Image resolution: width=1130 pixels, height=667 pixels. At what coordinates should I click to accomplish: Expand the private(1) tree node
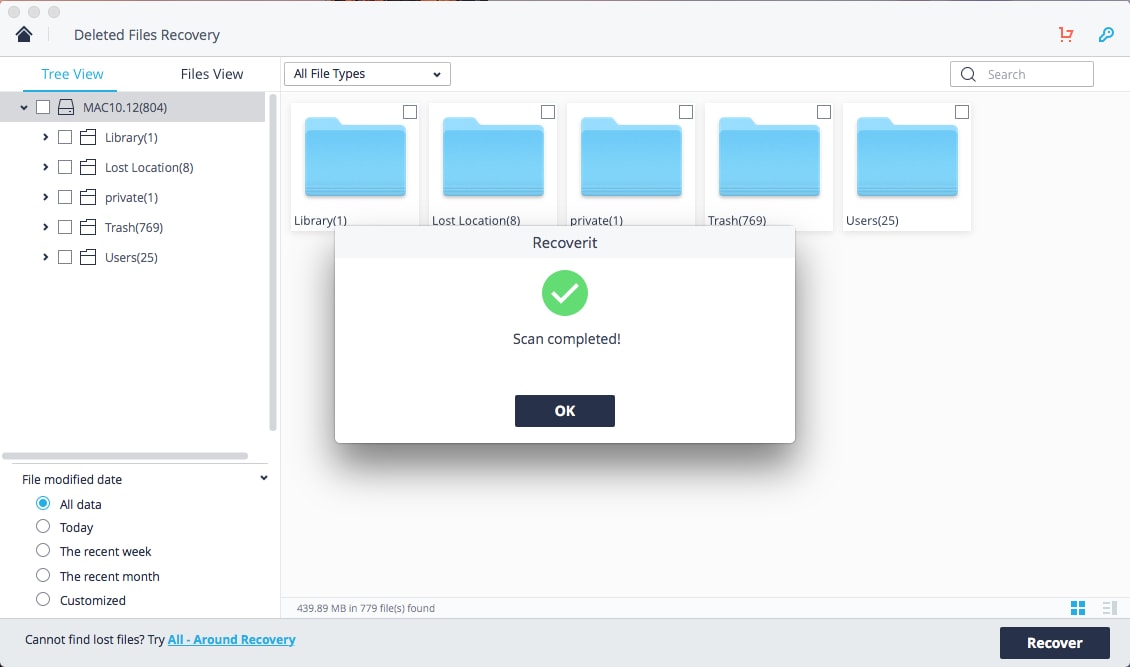[x=45, y=197]
